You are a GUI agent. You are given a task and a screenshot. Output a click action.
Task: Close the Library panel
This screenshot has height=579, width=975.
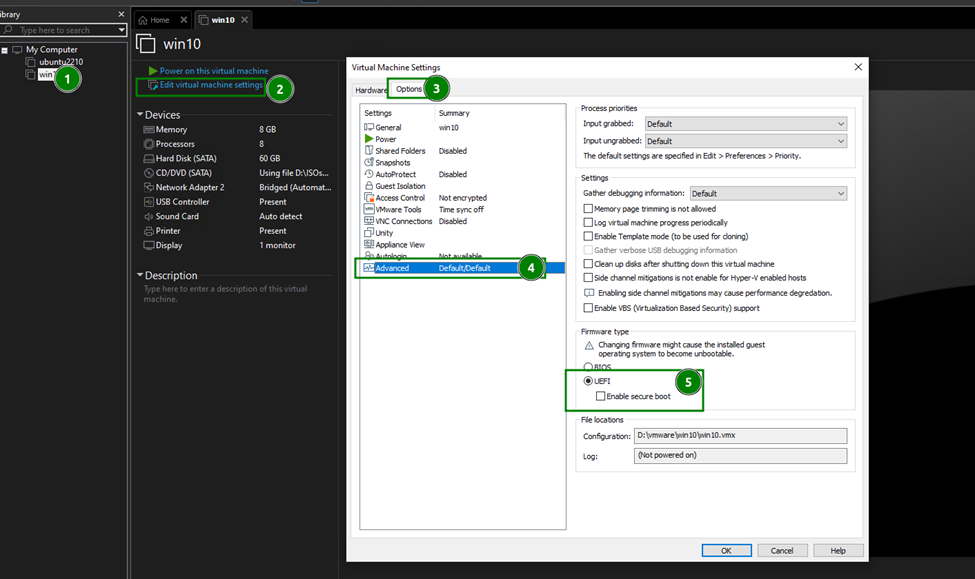point(121,14)
